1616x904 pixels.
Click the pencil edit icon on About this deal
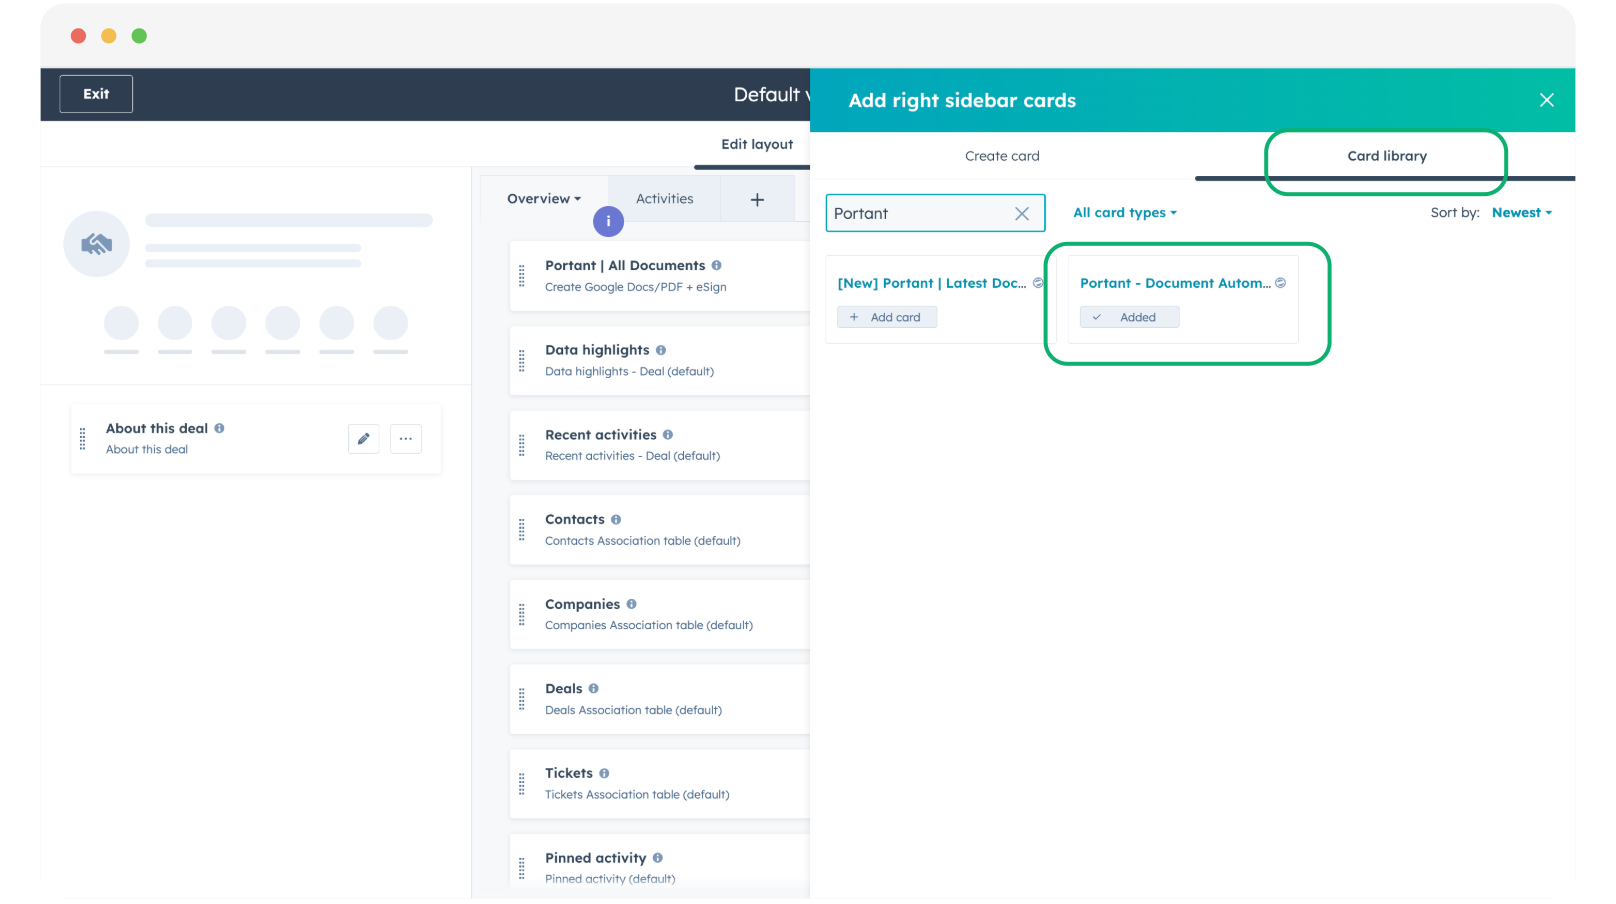[x=363, y=439]
